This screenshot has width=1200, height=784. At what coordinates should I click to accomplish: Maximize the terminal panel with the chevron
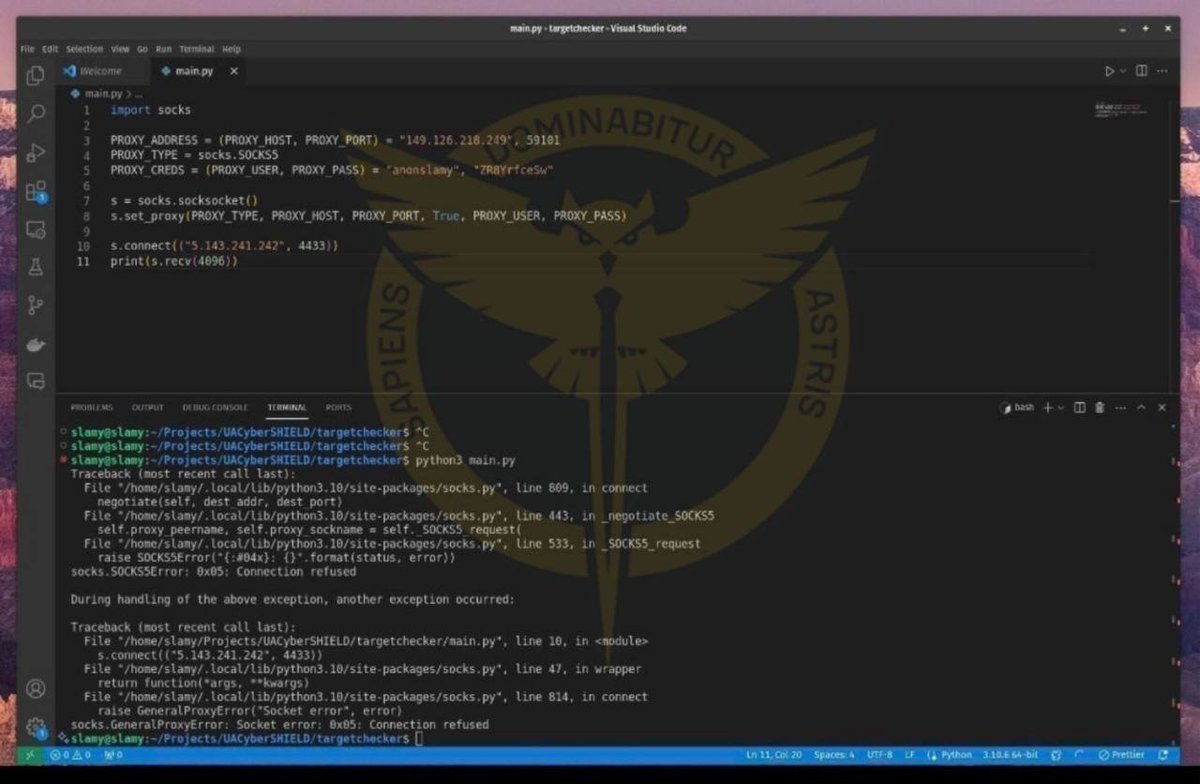pos(1142,408)
